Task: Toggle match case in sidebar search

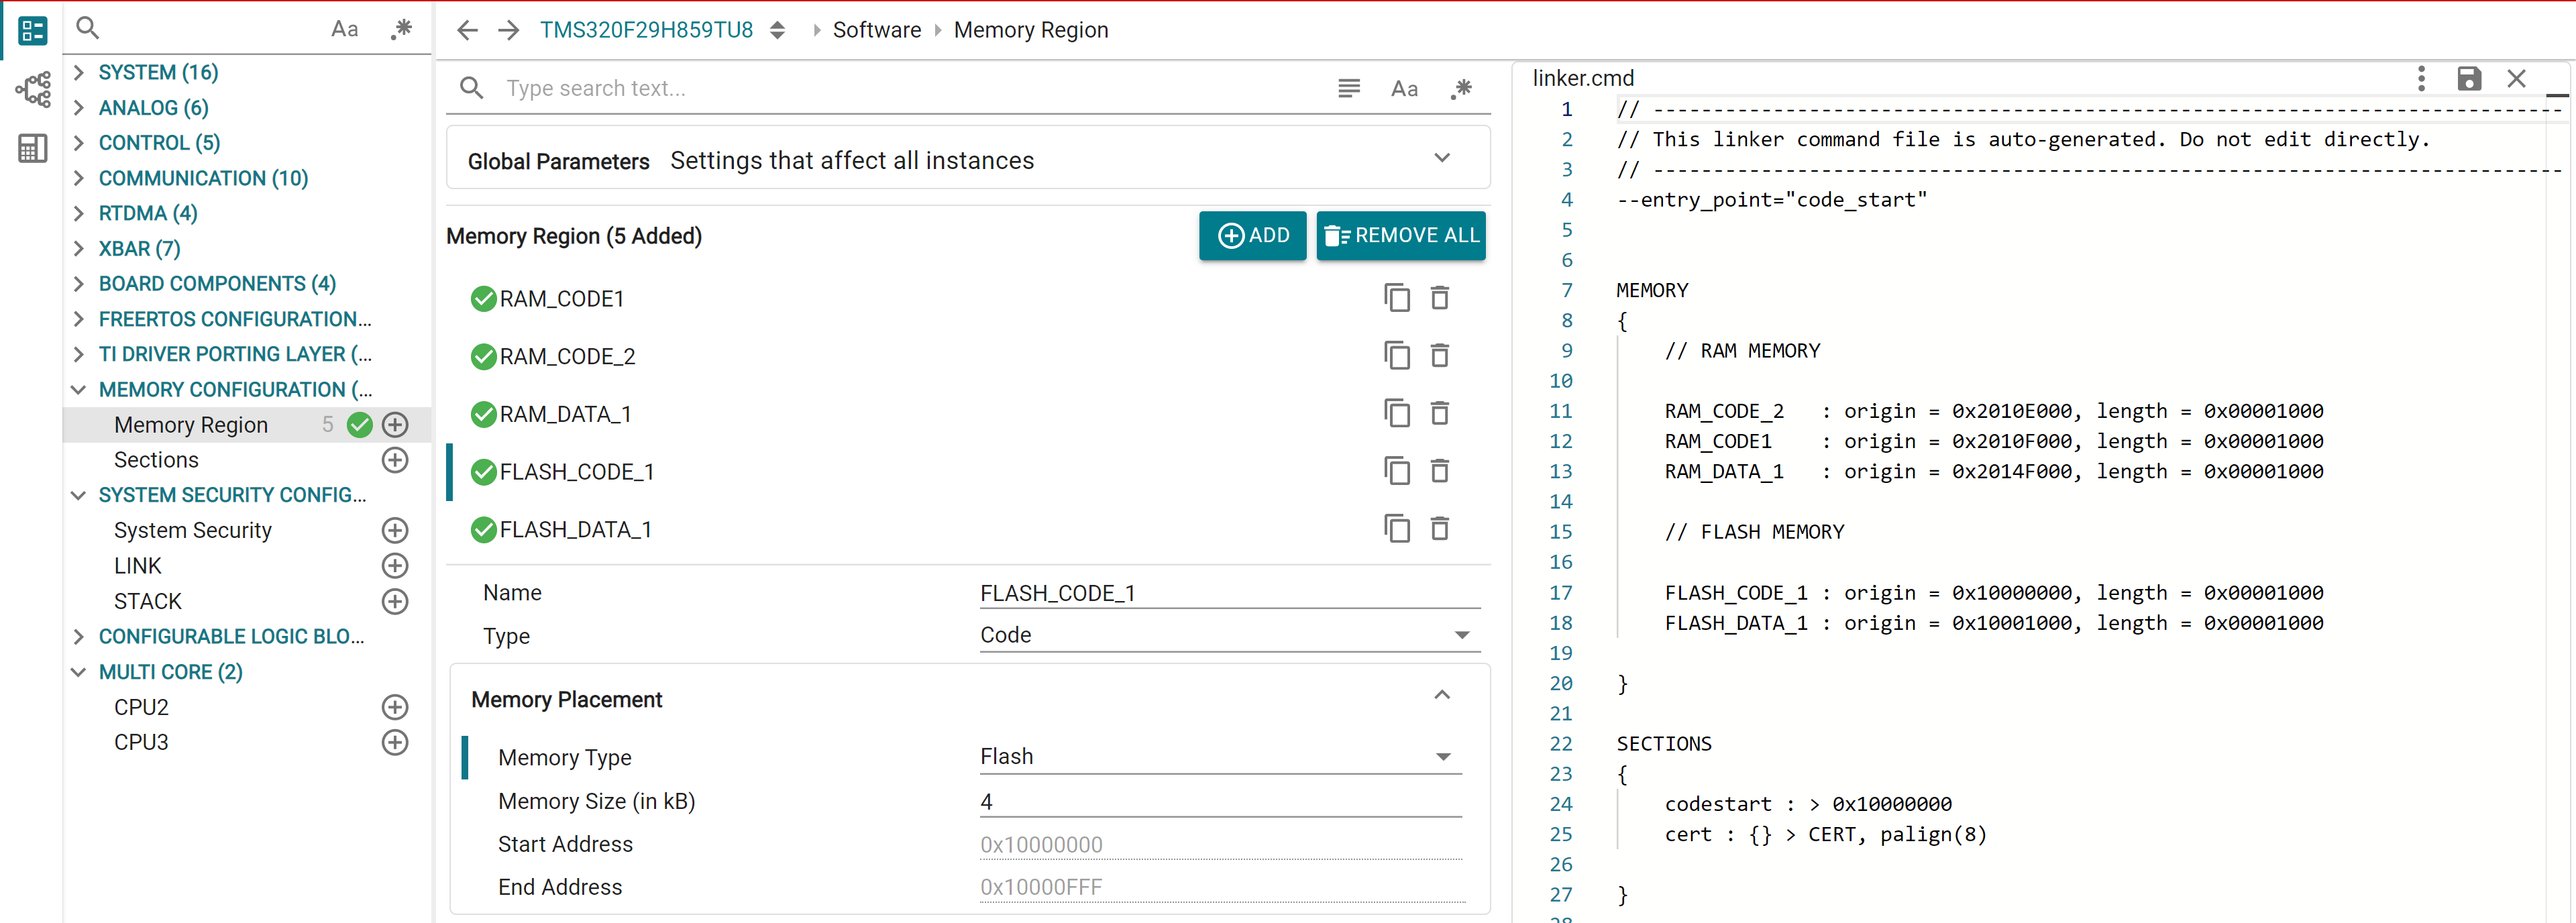Action: tap(344, 29)
